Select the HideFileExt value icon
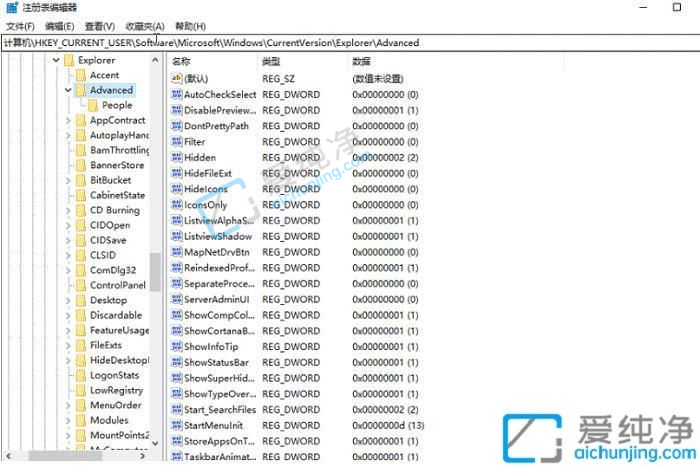Viewport: 700px width, 467px height. tap(177, 173)
